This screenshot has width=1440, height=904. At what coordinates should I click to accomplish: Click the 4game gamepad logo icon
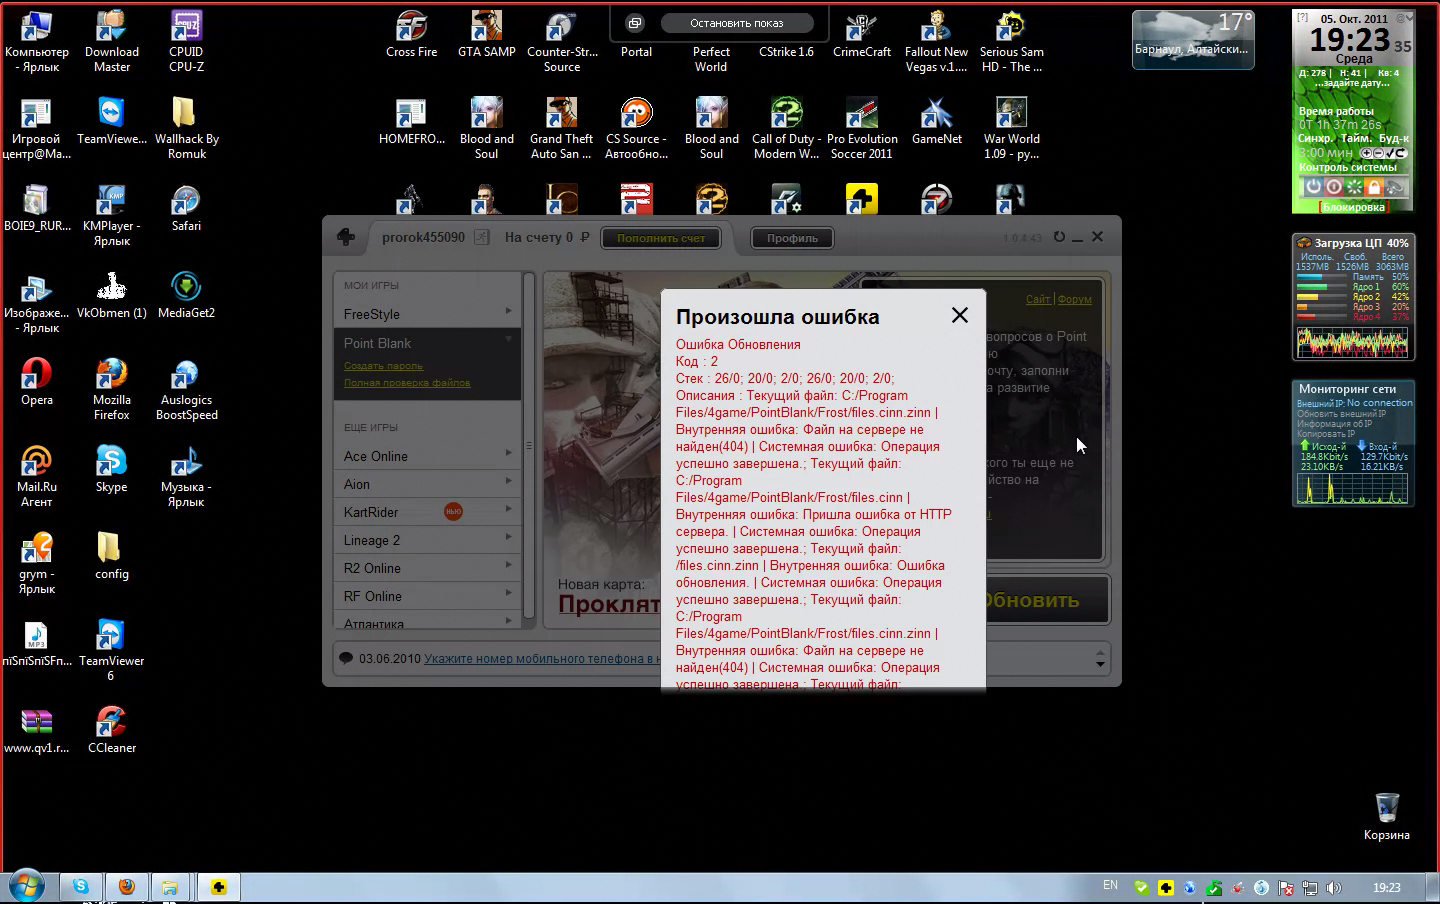point(346,237)
